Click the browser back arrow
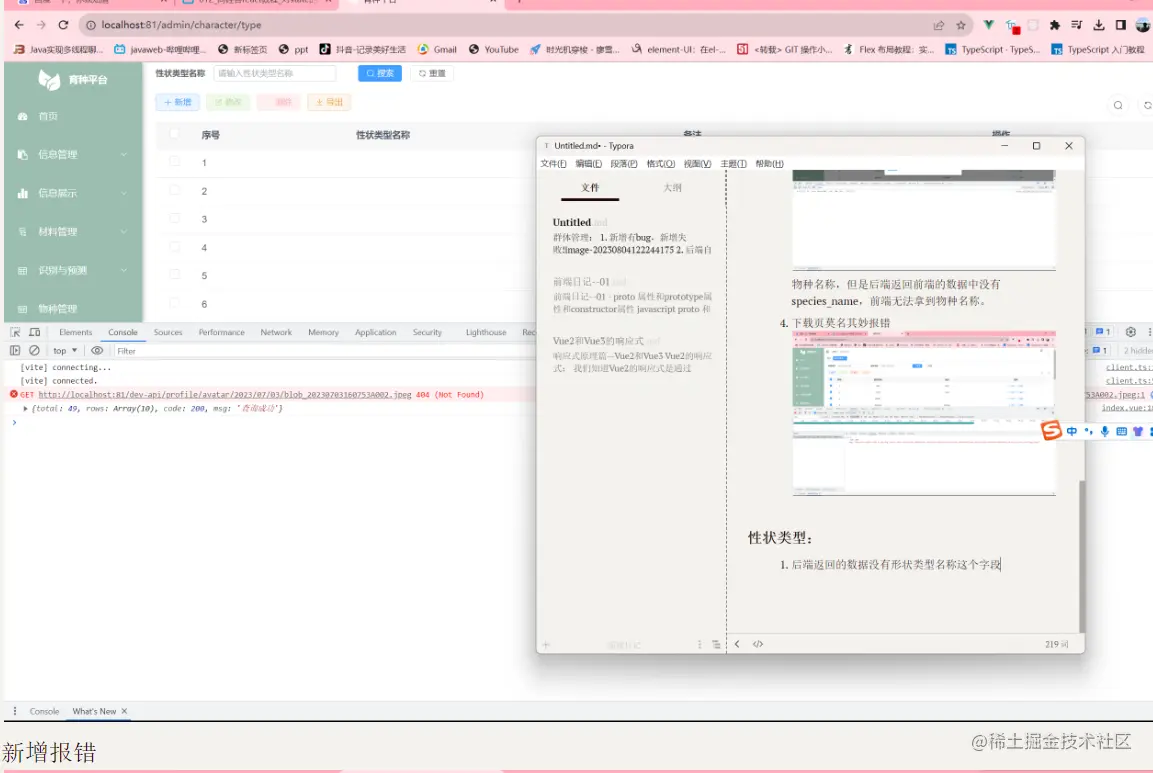 point(19,25)
